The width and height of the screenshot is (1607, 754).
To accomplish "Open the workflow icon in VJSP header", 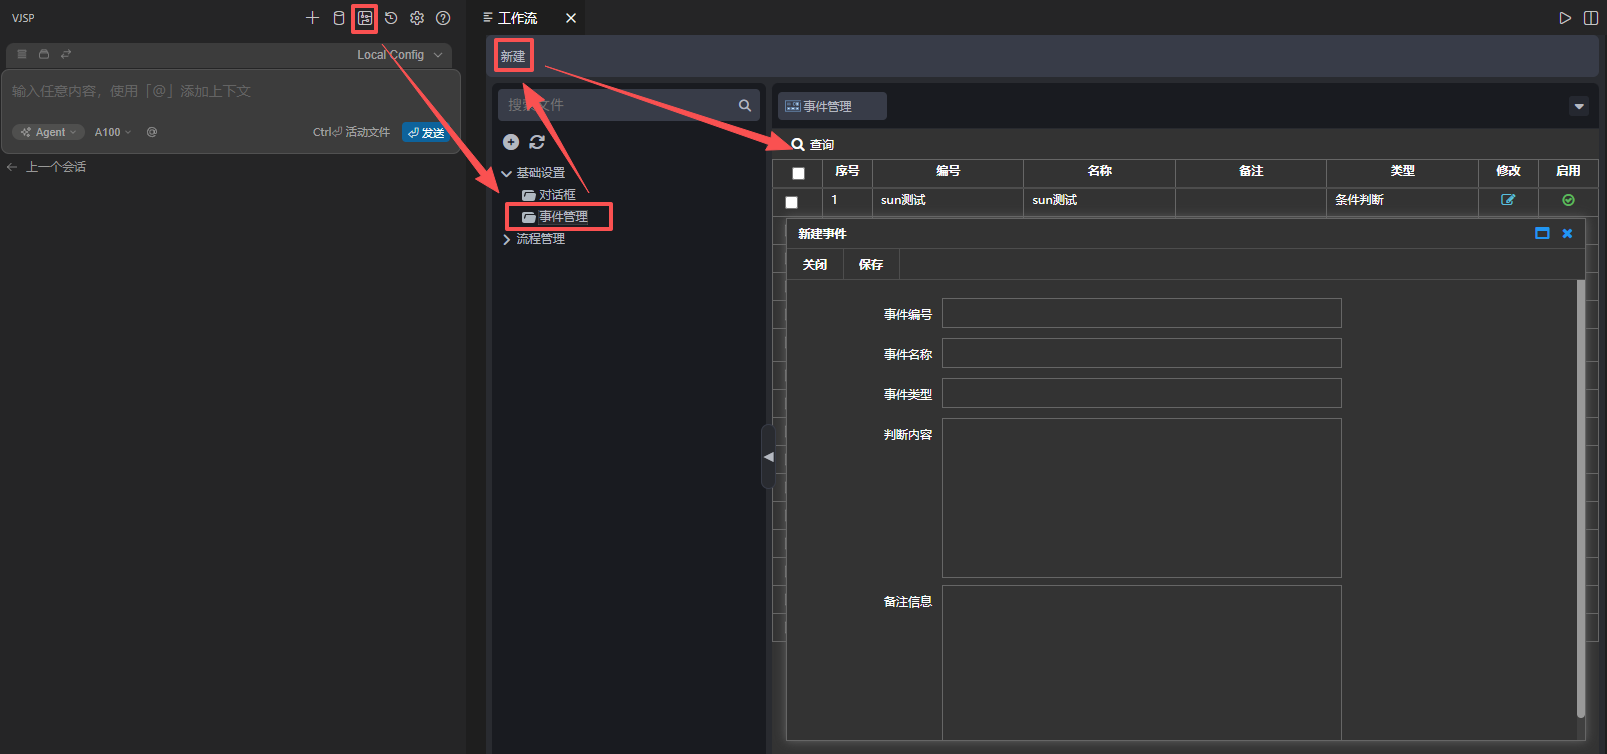I will (365, 18).
